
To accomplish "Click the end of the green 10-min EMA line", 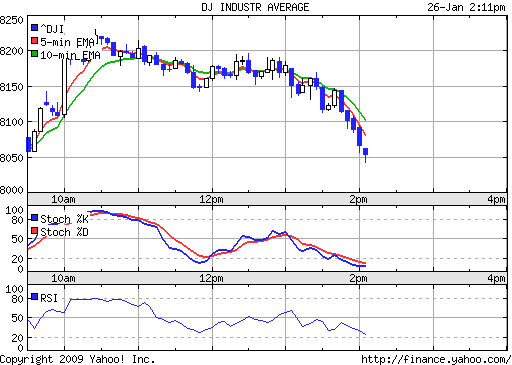I will pos(365,120).
